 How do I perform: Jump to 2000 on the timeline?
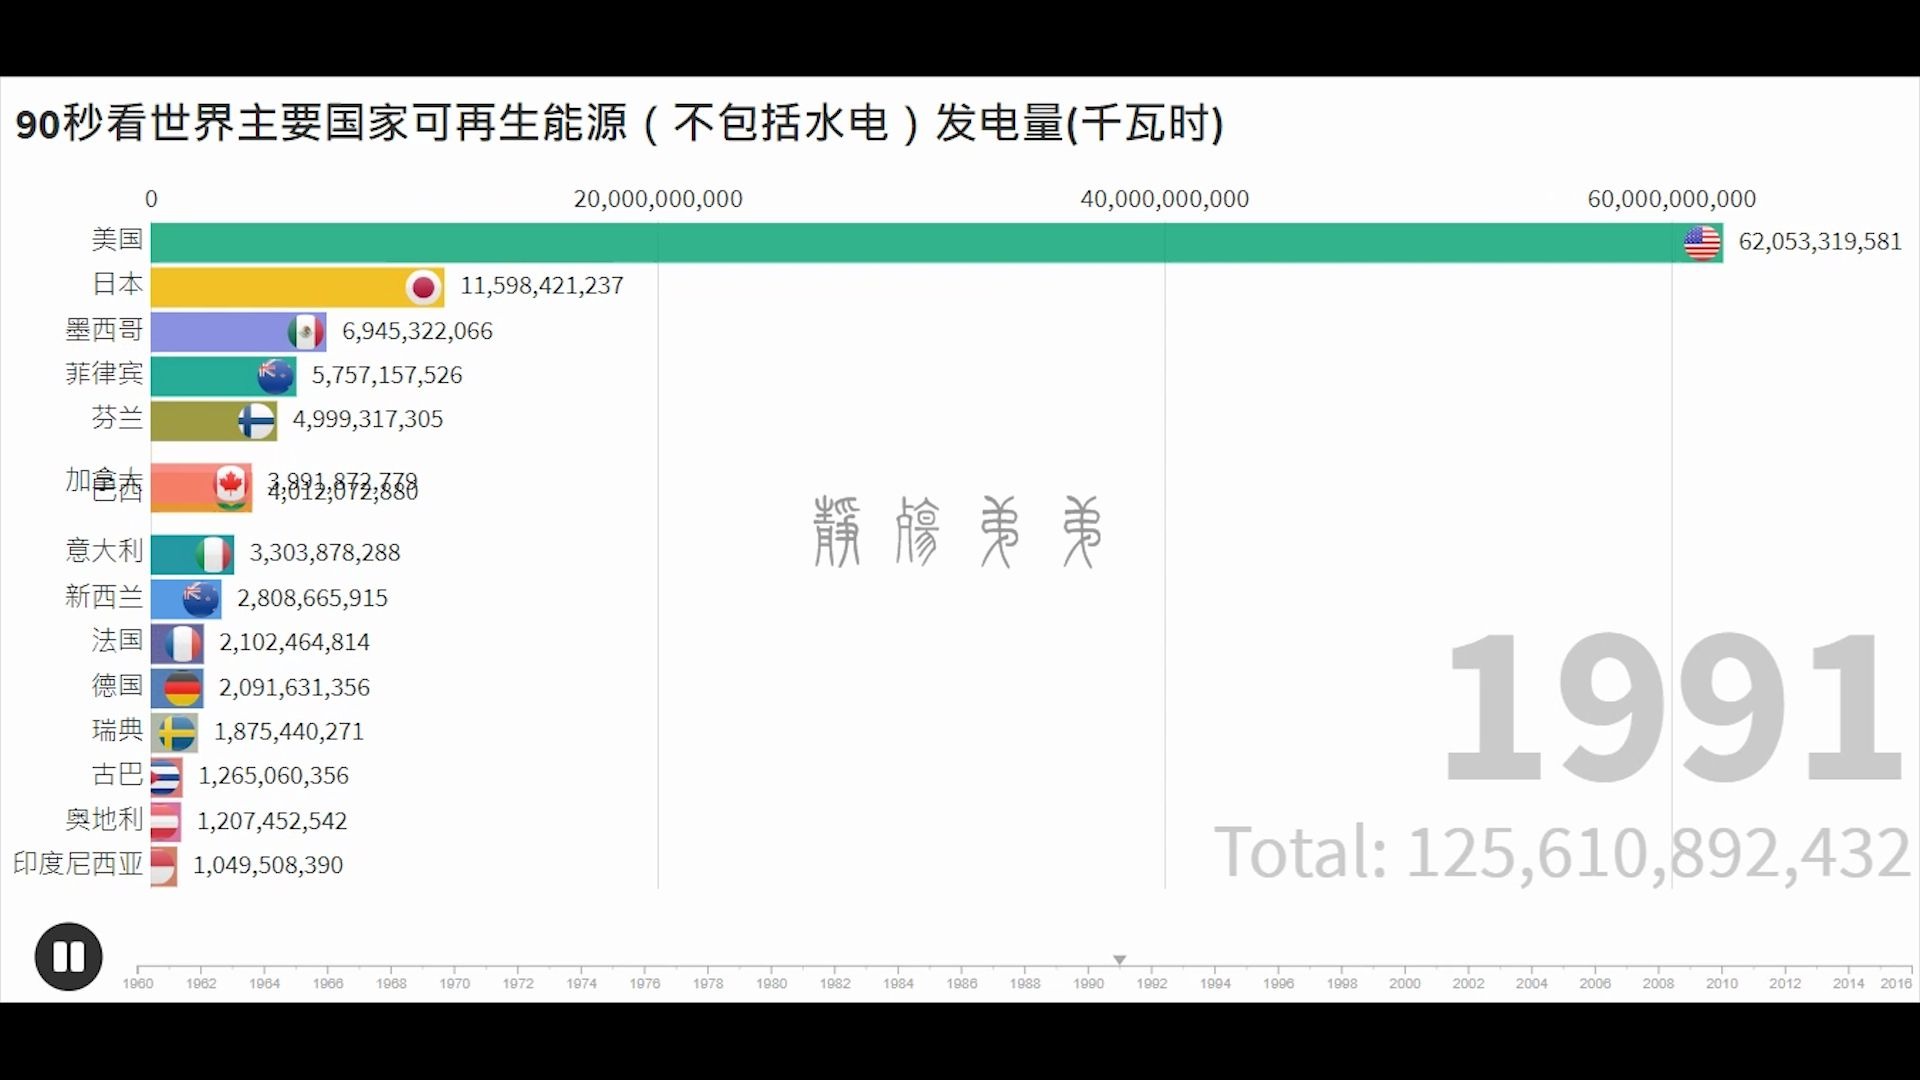[x=1405, y=983]
